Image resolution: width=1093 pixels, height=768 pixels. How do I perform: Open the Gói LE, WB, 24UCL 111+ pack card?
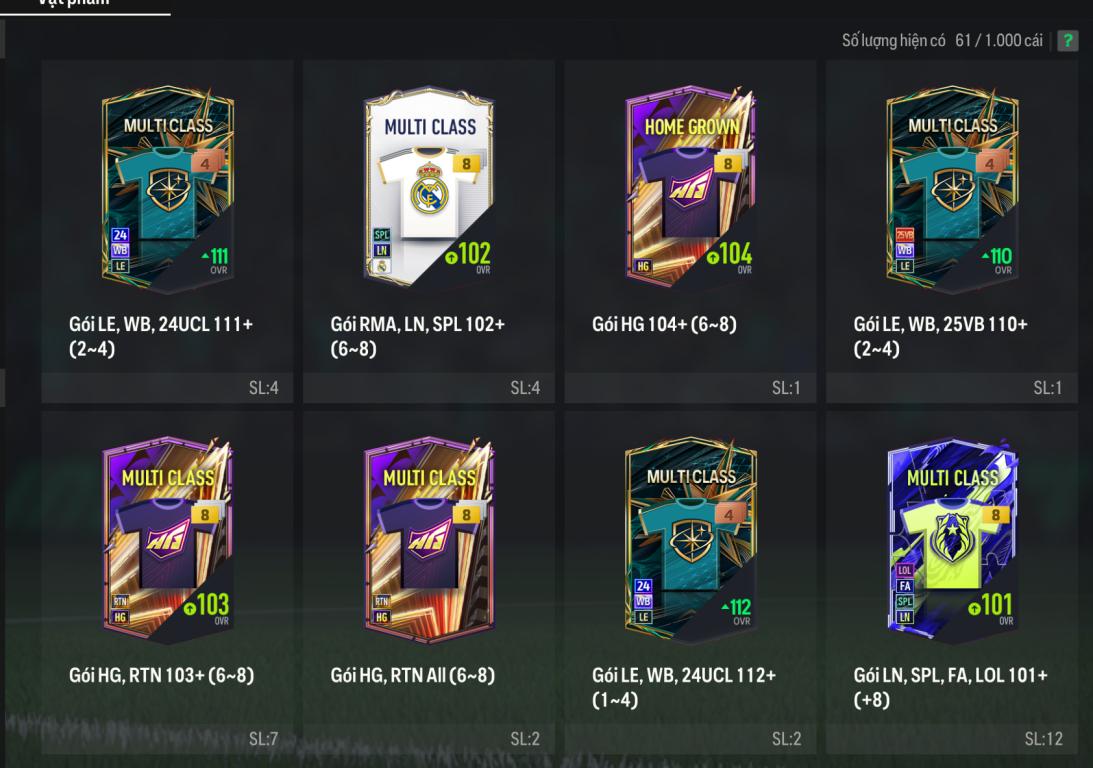click(x=167, y=231)
